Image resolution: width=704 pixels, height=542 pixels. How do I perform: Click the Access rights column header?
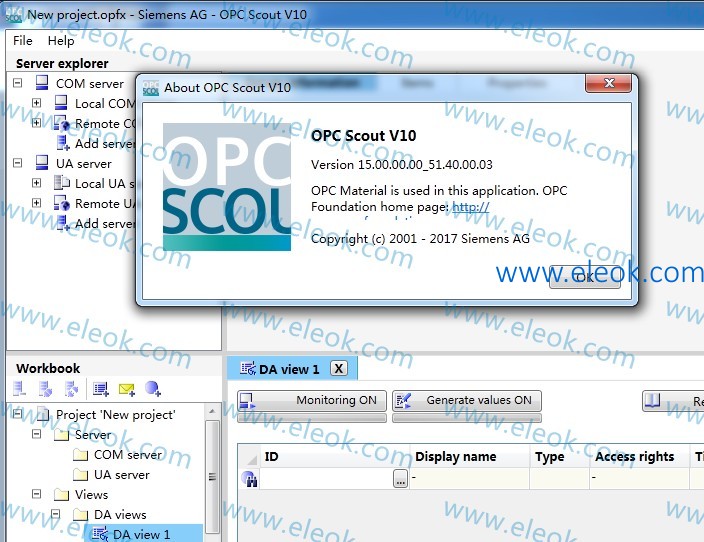click(639, 457)
